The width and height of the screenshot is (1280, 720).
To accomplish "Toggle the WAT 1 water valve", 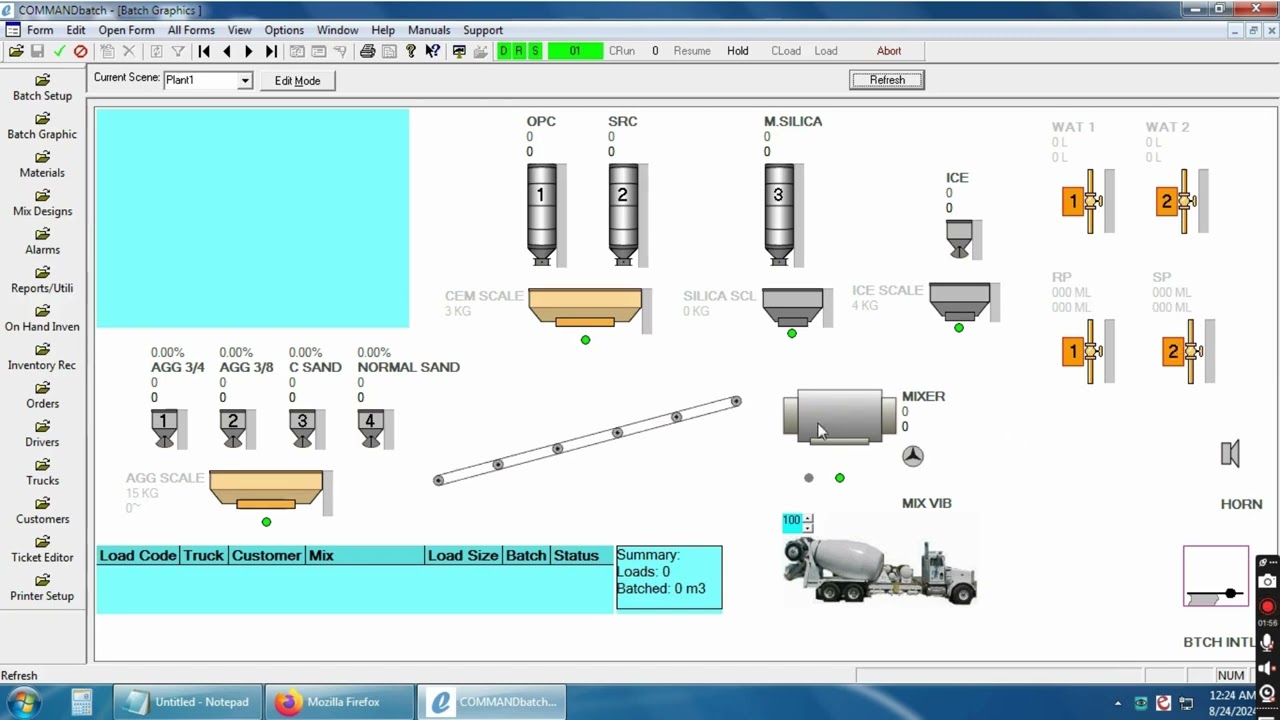I will (x=1082, y=202).
